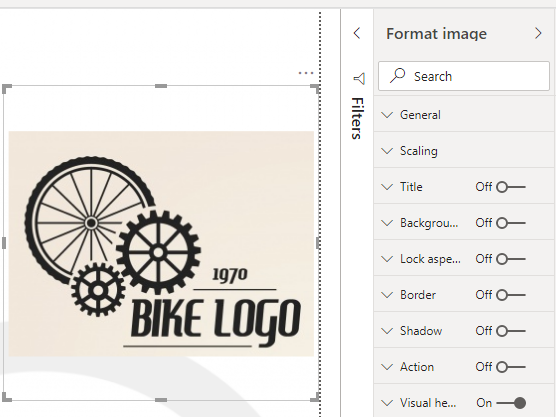The image size is (556, 417).
Task: Click bottom-right corner handle of image
Action: click(315, 397)
